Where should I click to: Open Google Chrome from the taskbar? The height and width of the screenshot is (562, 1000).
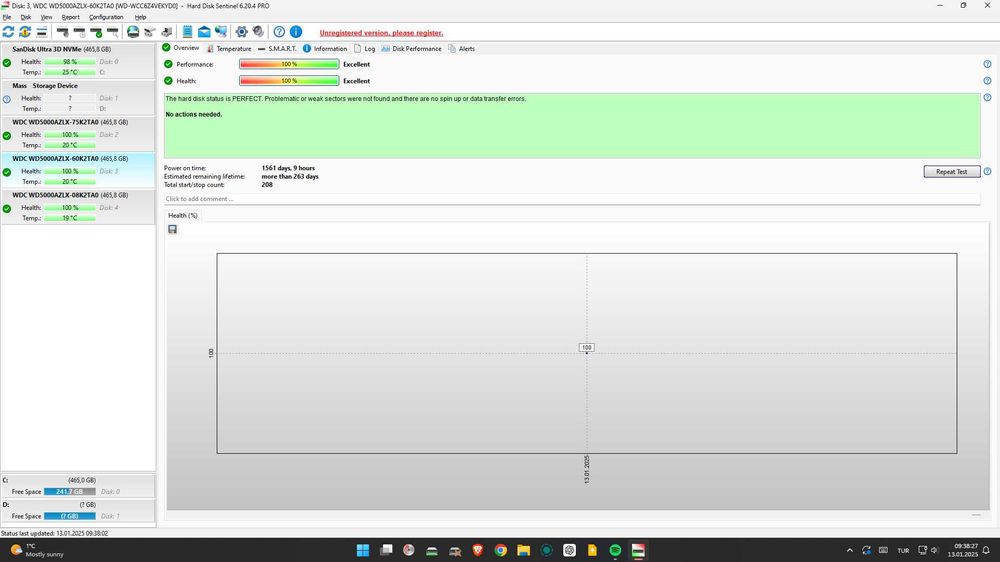[x=501, y=550]
